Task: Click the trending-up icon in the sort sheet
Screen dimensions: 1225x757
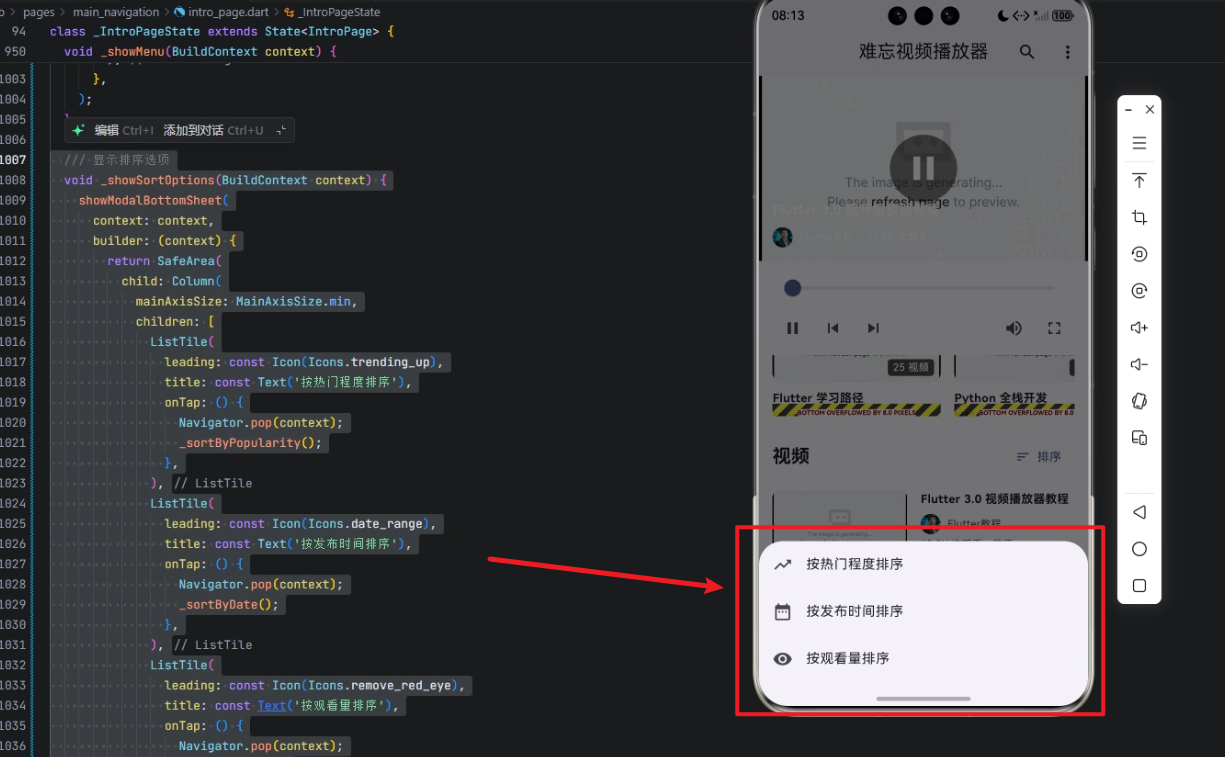Action: point(783,564)
